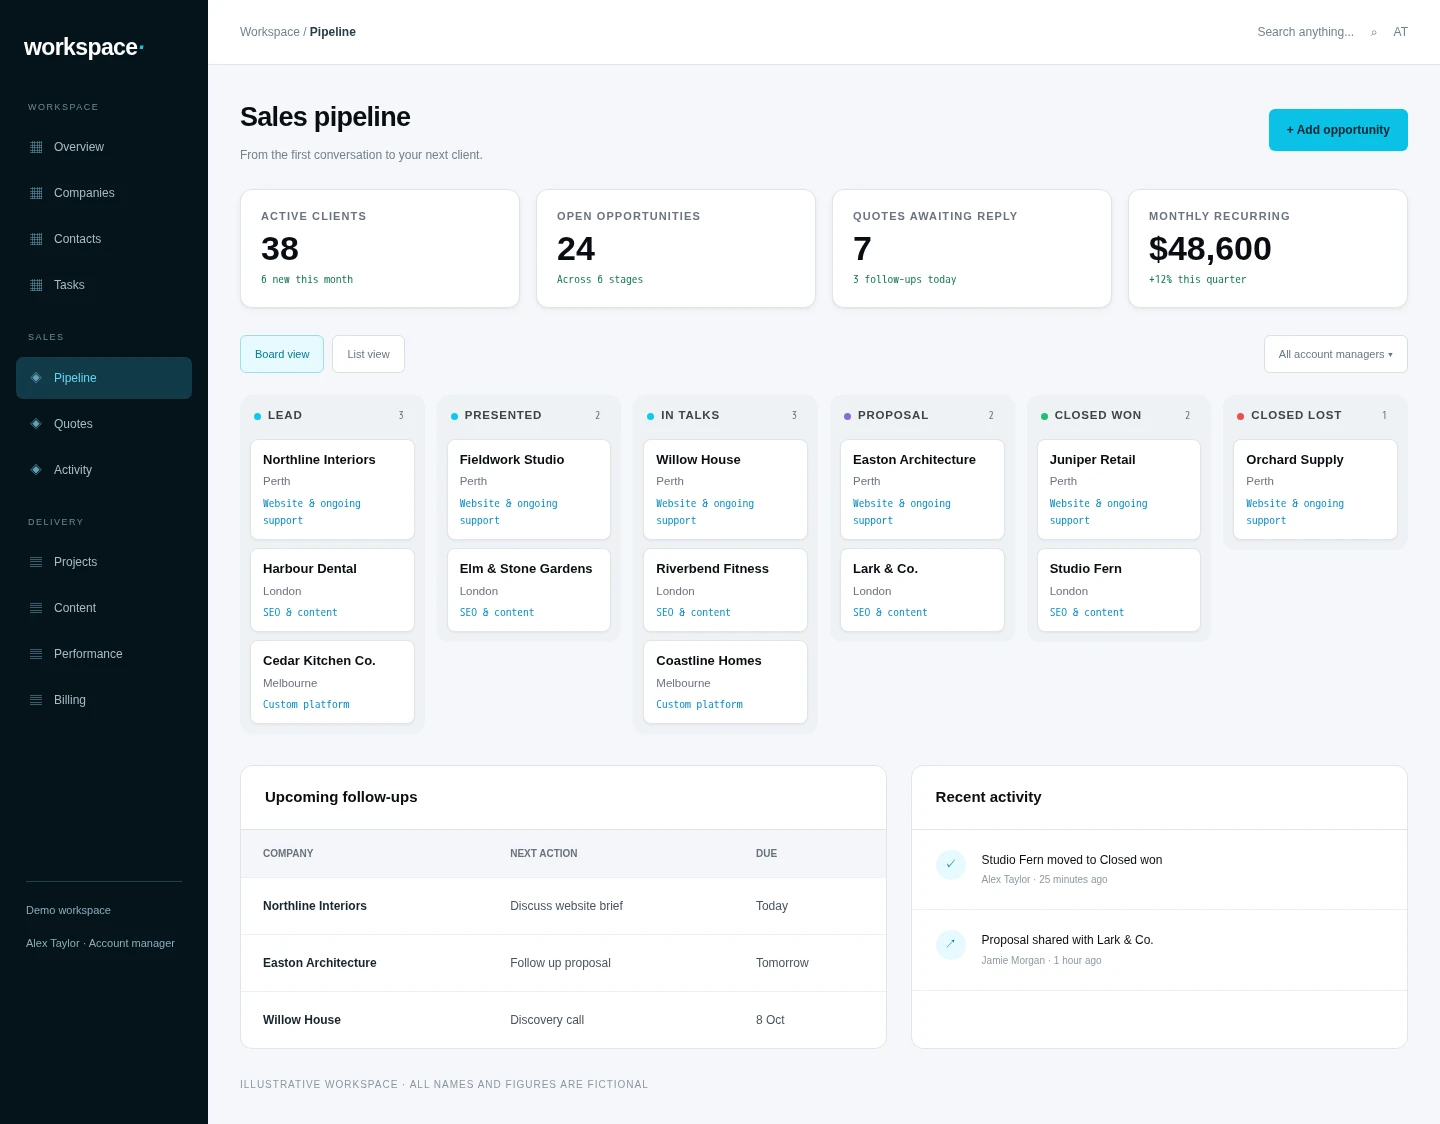Open the AT user avatar
The width and height of the screenshot is (1440, 1124).
click(1401, 32)
